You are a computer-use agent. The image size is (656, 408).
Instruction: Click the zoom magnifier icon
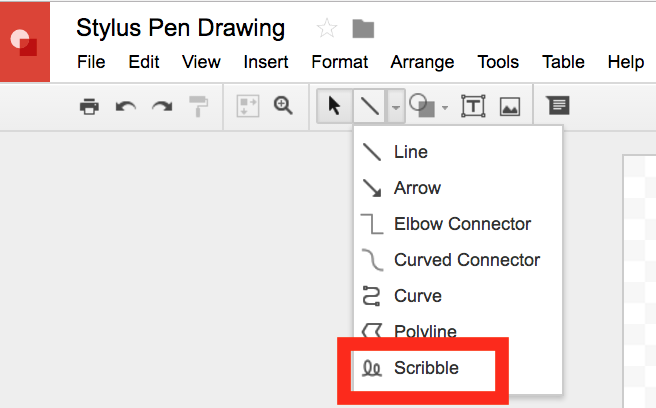point(283,105)
